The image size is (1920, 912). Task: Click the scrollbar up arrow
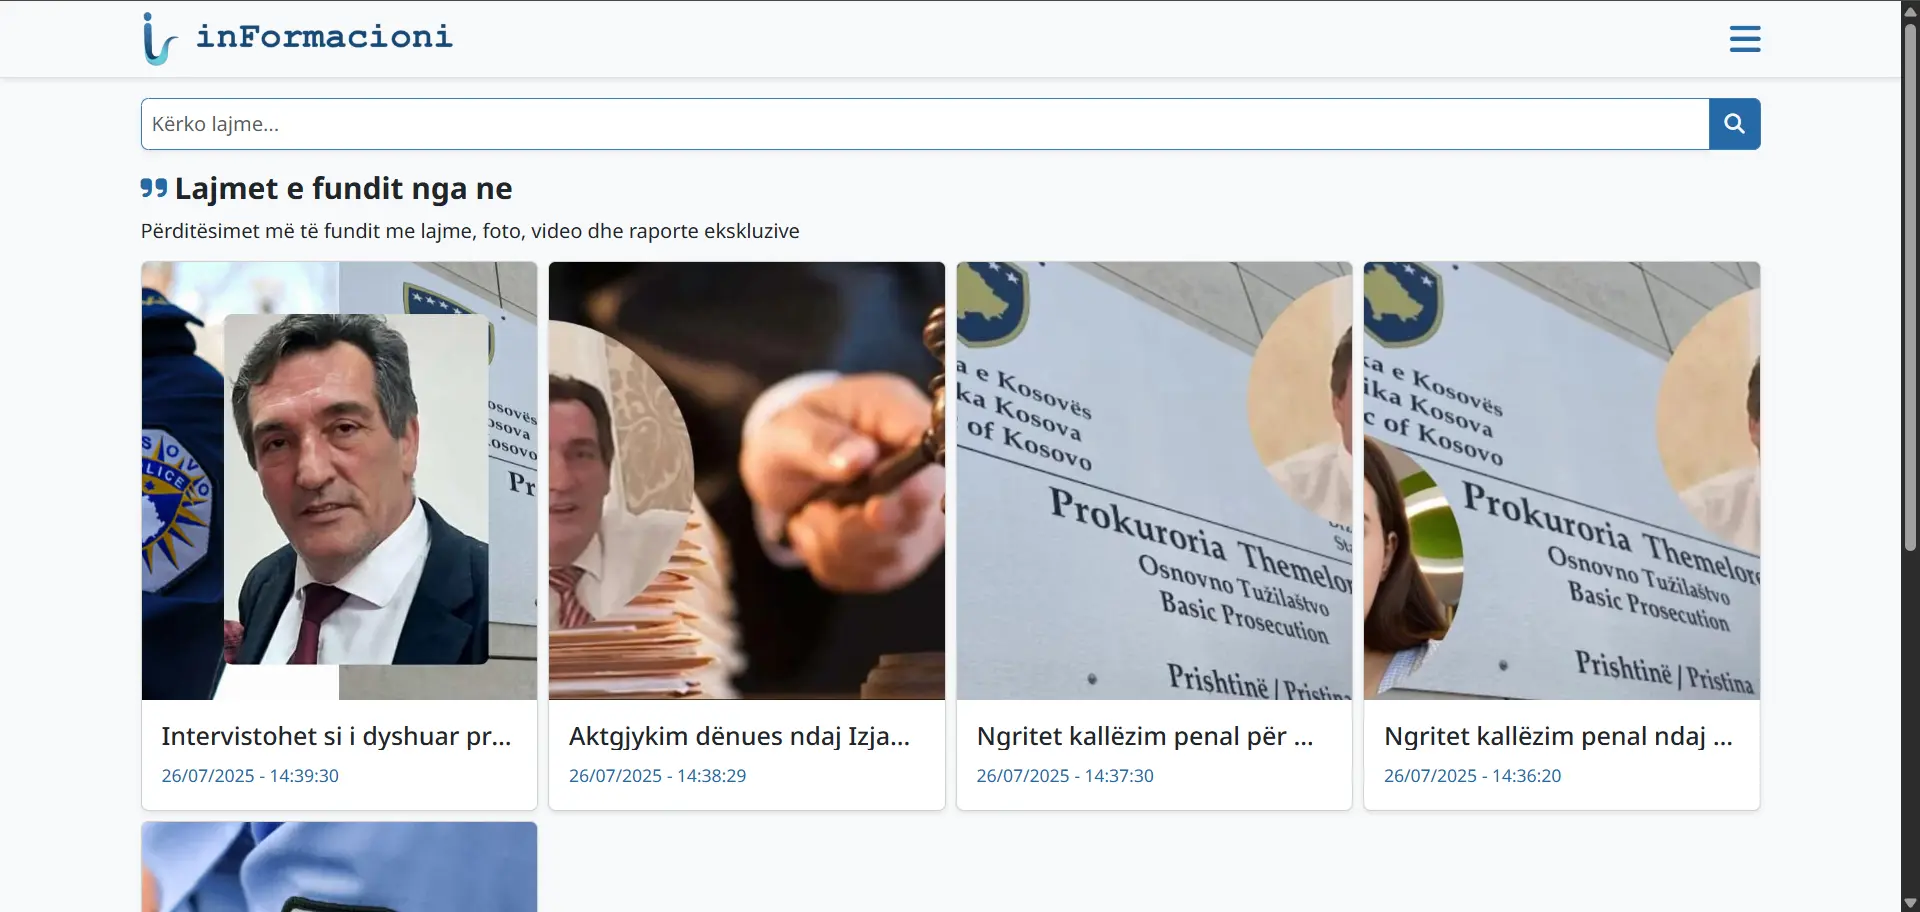tap(1908, 10)
